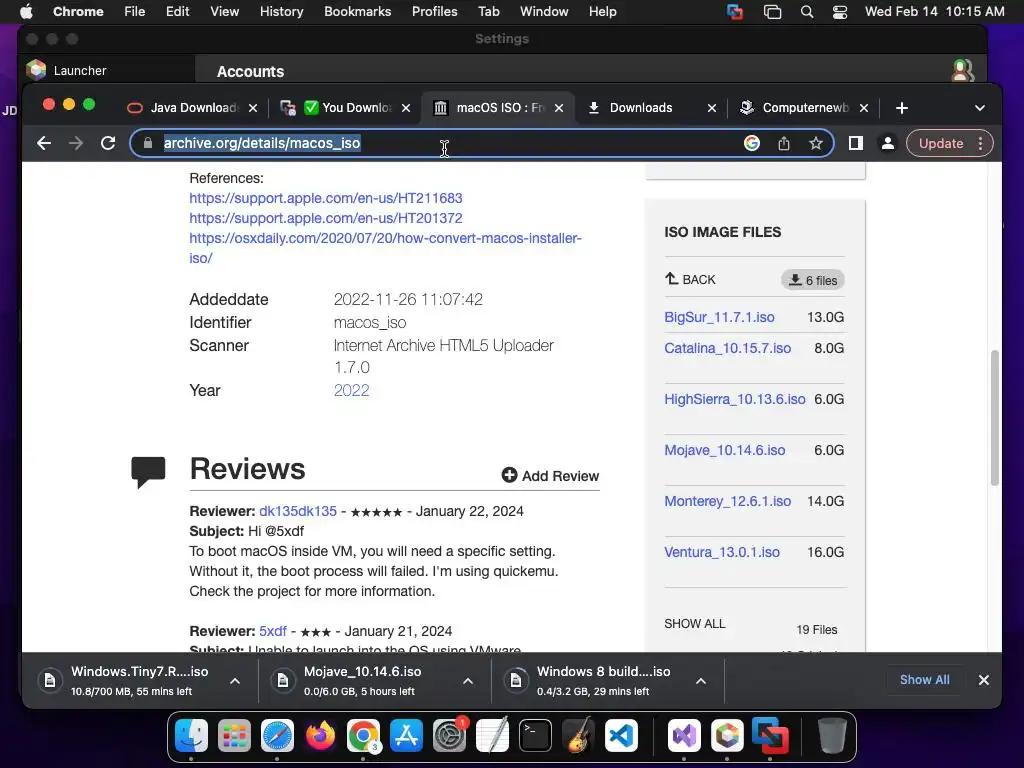Open Spotlight search in menu bar
Image resolution: width=1024 pixels, height=768 pixels.
pos(807,12)
